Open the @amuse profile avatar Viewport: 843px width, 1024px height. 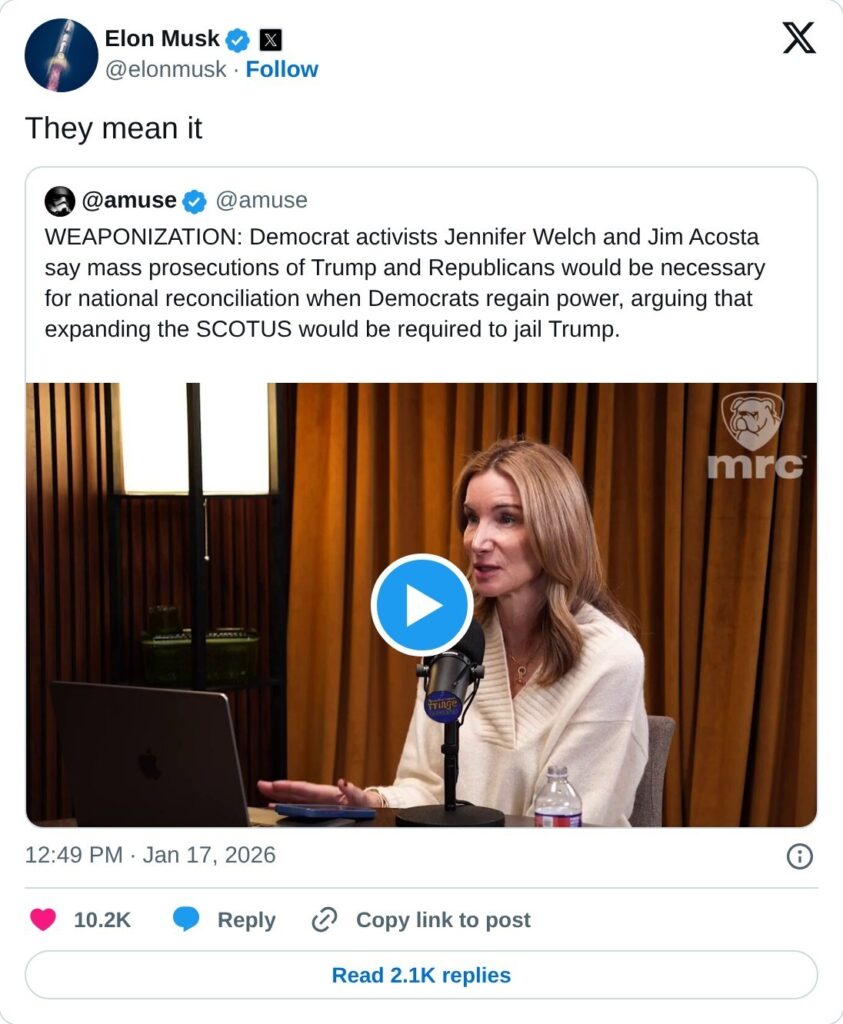[59, 201]
